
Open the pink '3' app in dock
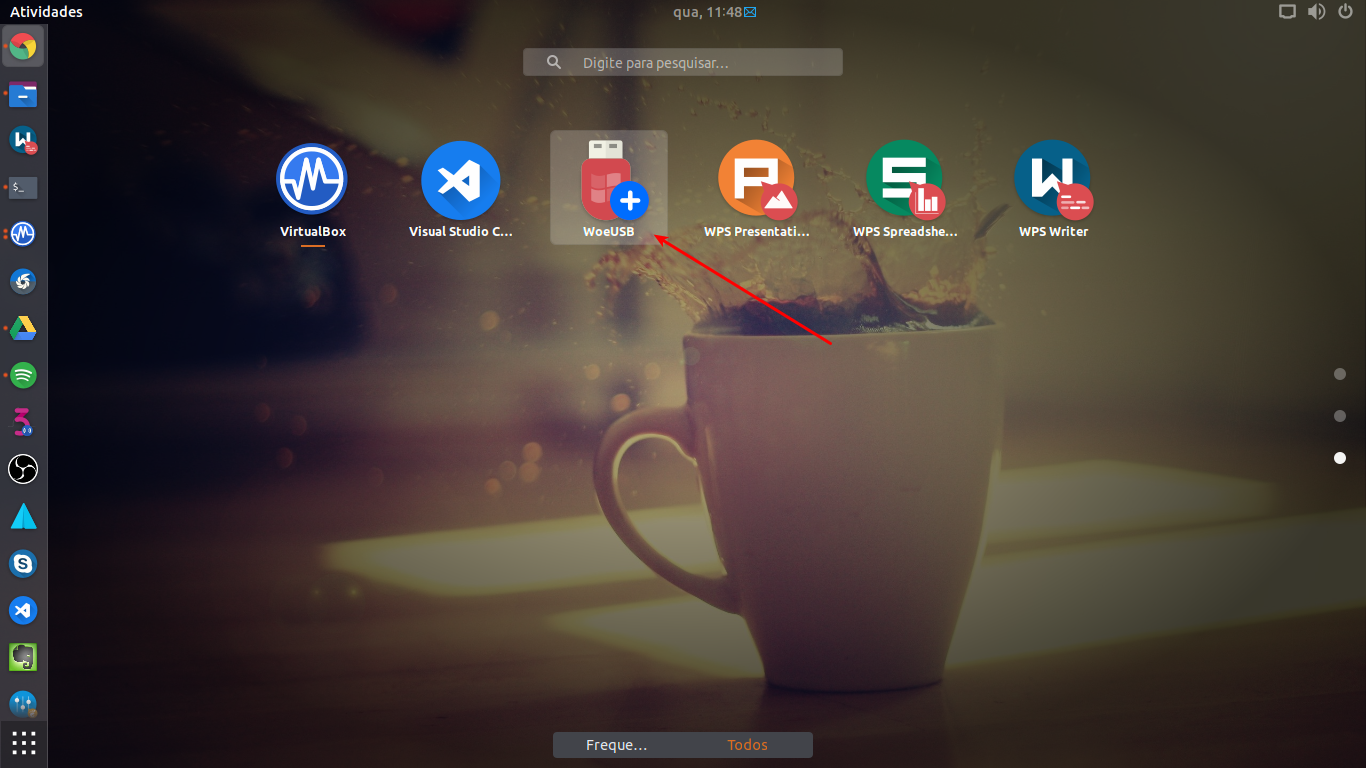coord(23,422)
